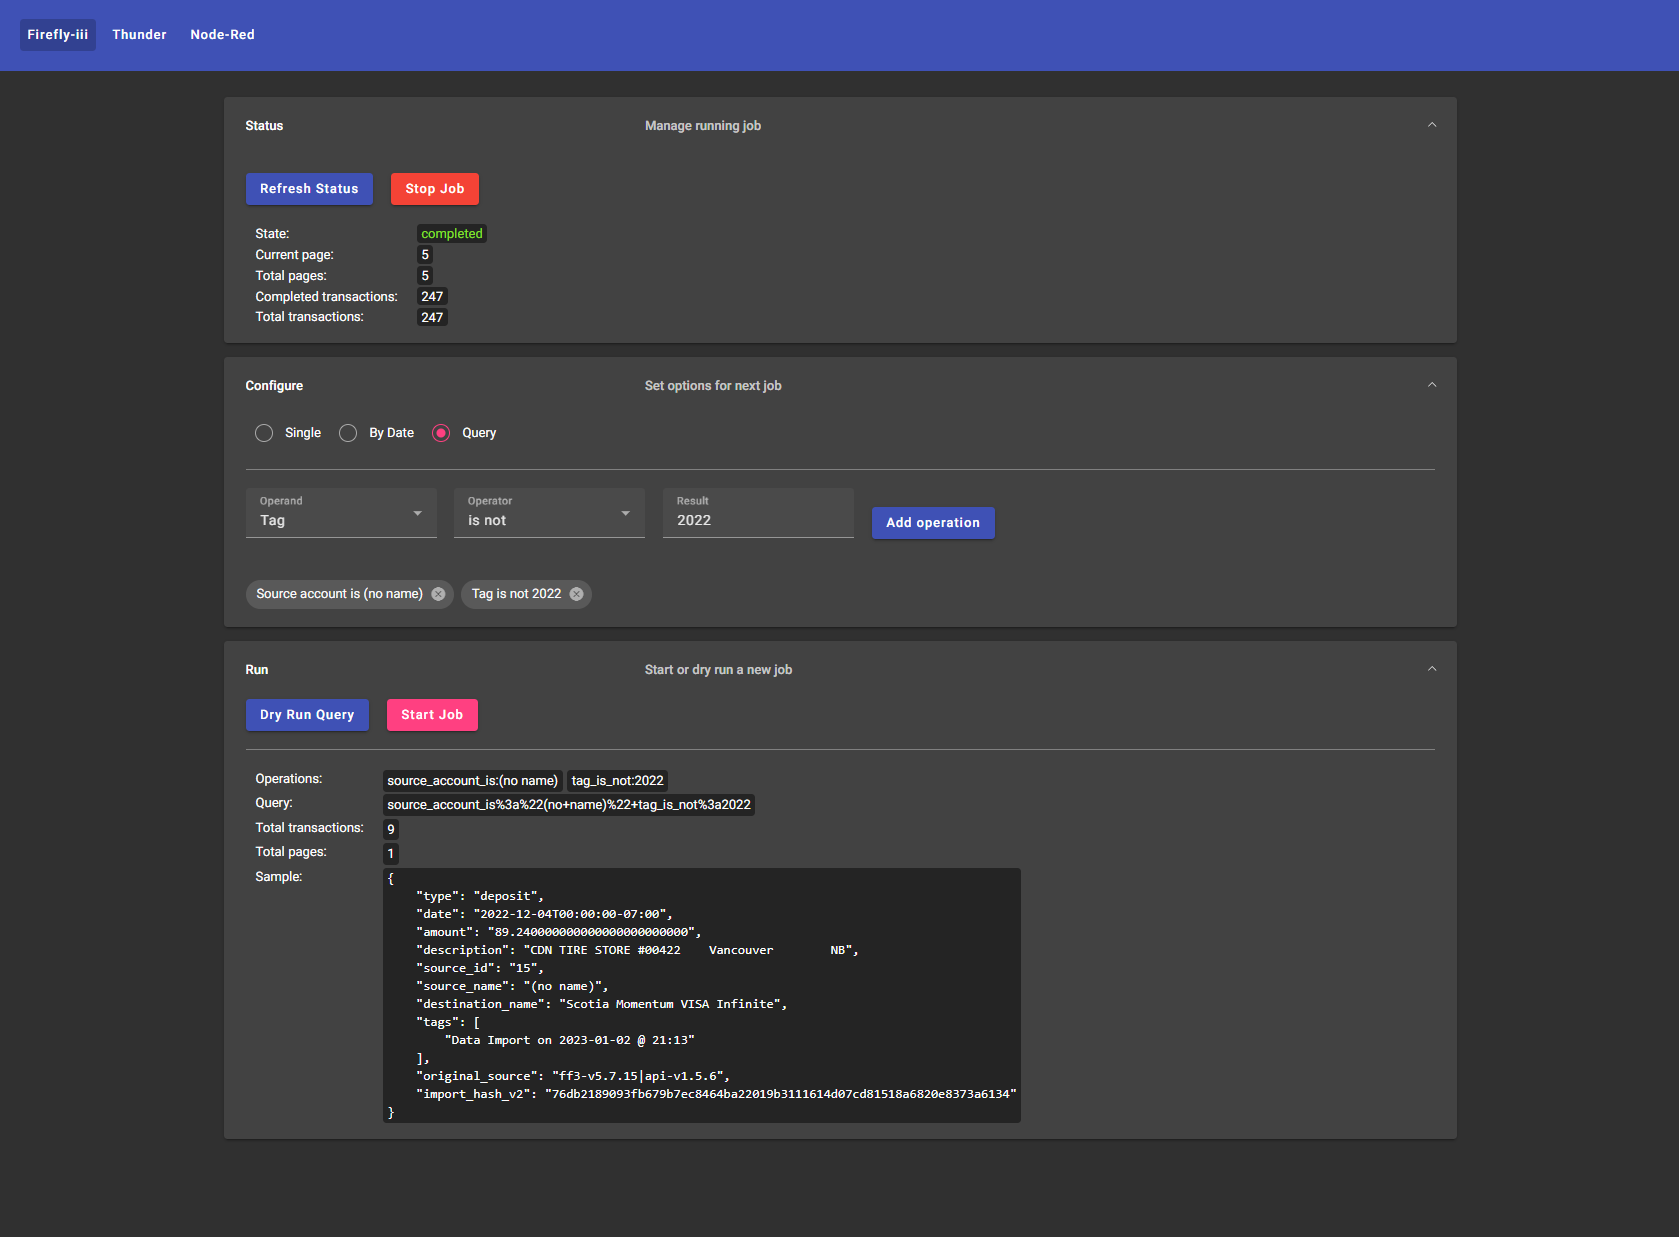Click the Current page value 5
The width and height of the screenshot is (1679, 1237).
[425, 255]
